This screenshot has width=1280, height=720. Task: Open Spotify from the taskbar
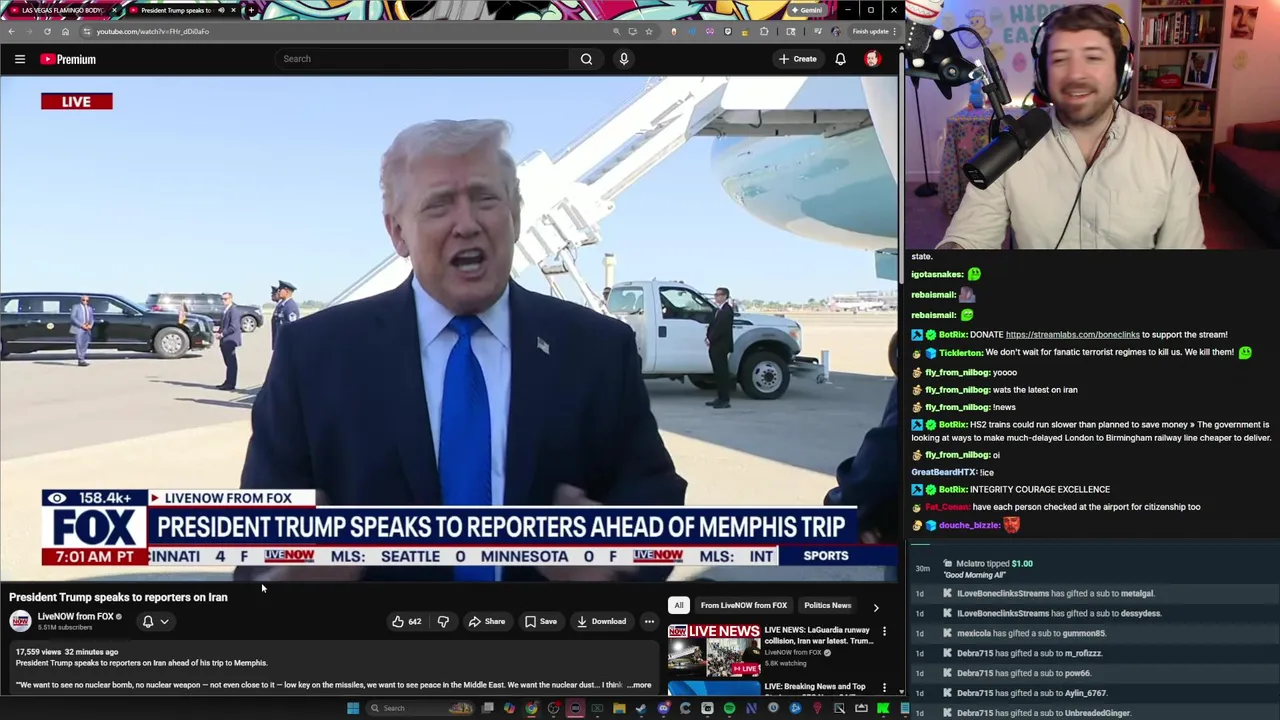click(x=729, y=708)
